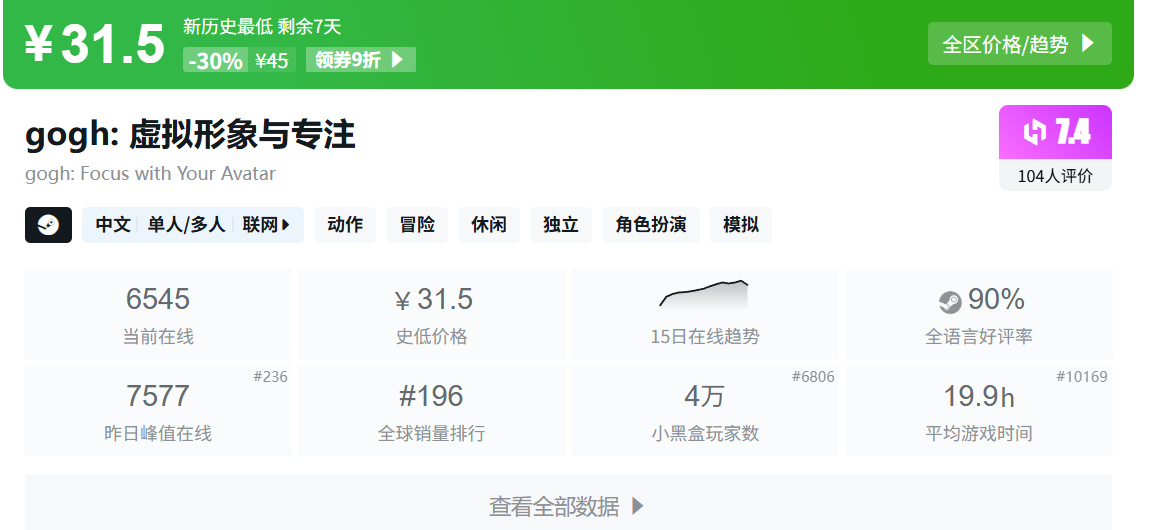The width and height of the screenshot is (1152, 530).
Task: Click the #10169 rank label
Action: tap(1082, 377)
